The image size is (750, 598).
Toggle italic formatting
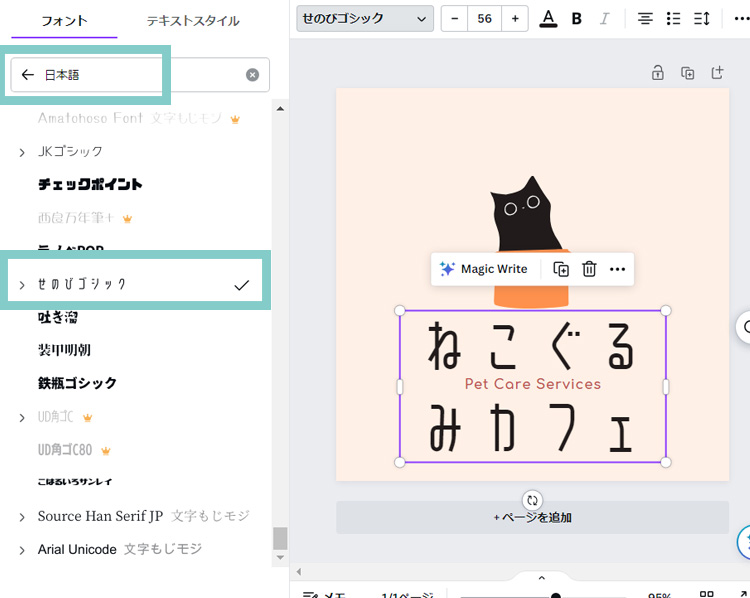[605, 19]
